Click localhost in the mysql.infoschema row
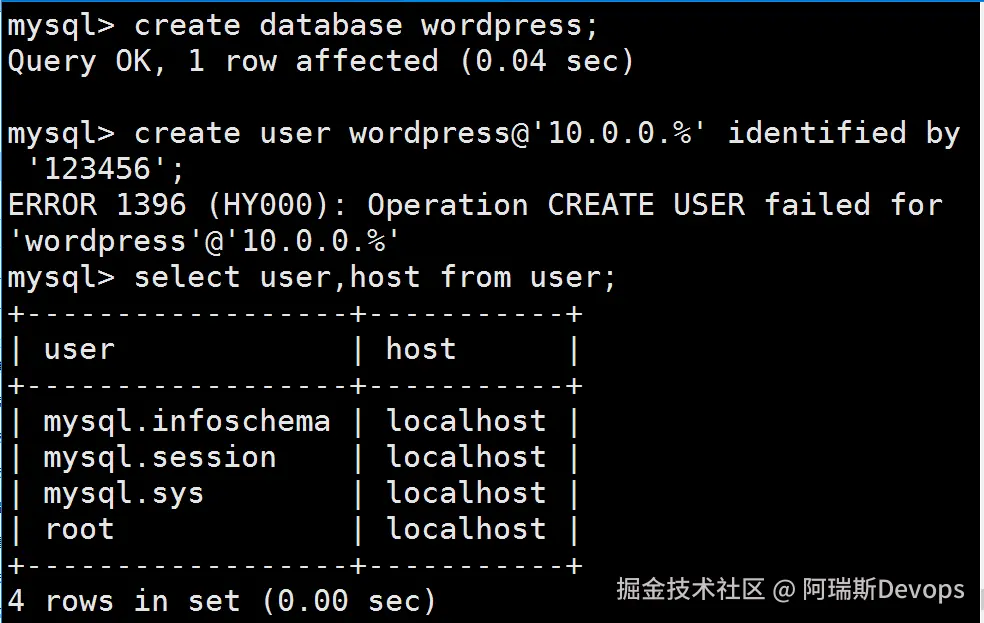Viewport: 984px width, 623px height. (x=466, y=421)
